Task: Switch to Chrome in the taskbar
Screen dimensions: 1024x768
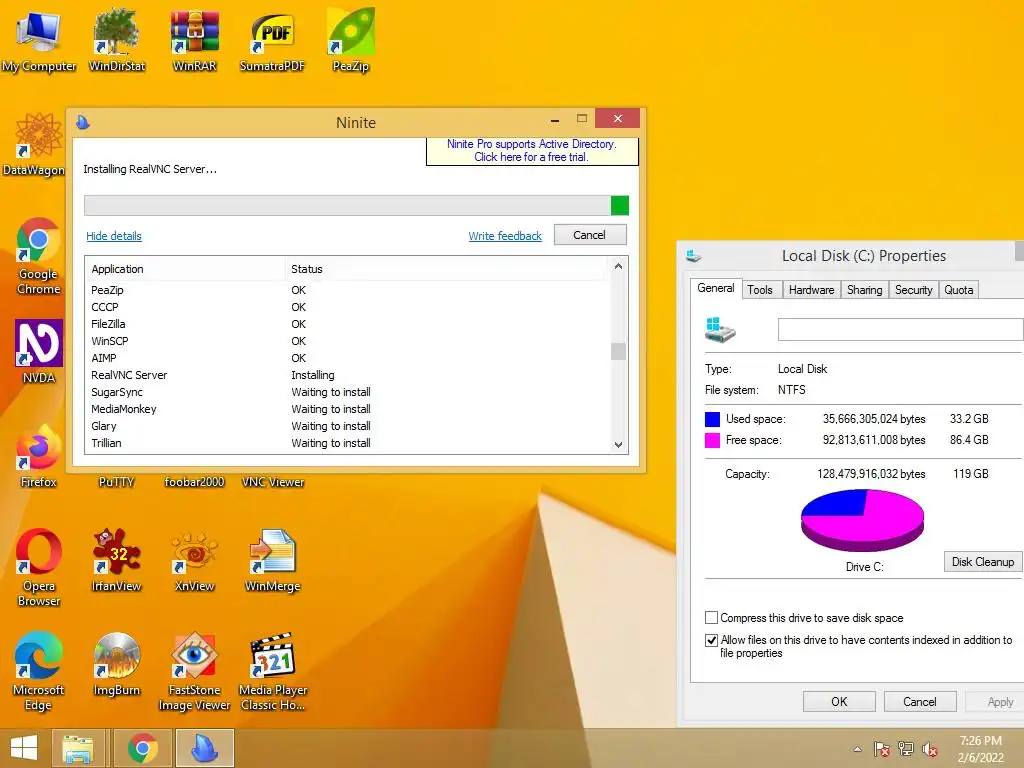Action: pyautogui.click(x=142, y=748)
